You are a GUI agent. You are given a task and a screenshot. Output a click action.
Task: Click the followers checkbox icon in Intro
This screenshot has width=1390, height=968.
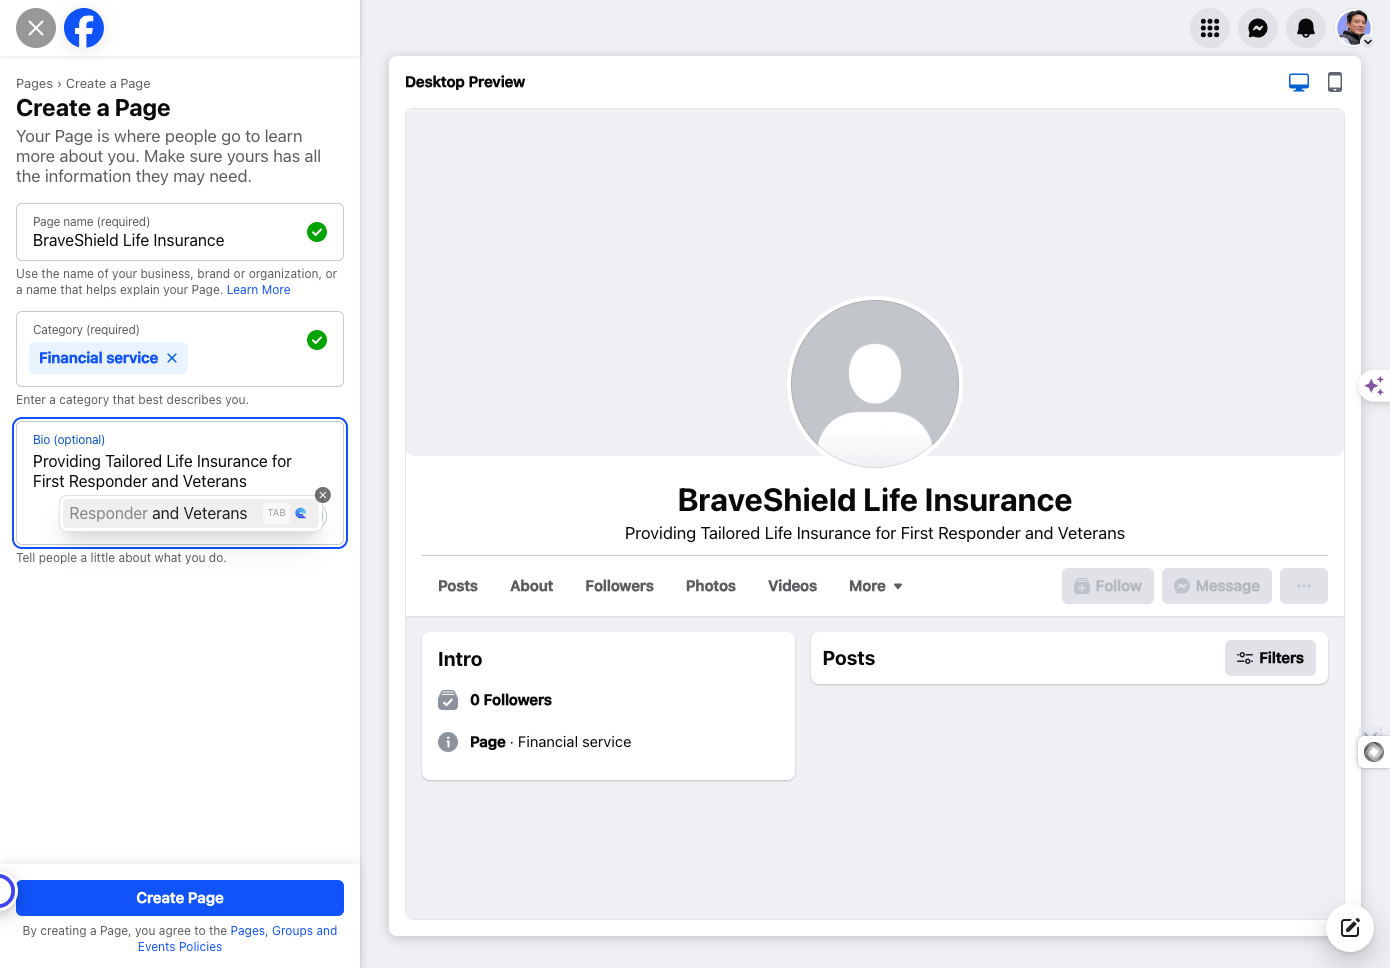pyautogui.click(x=448, y=700)
